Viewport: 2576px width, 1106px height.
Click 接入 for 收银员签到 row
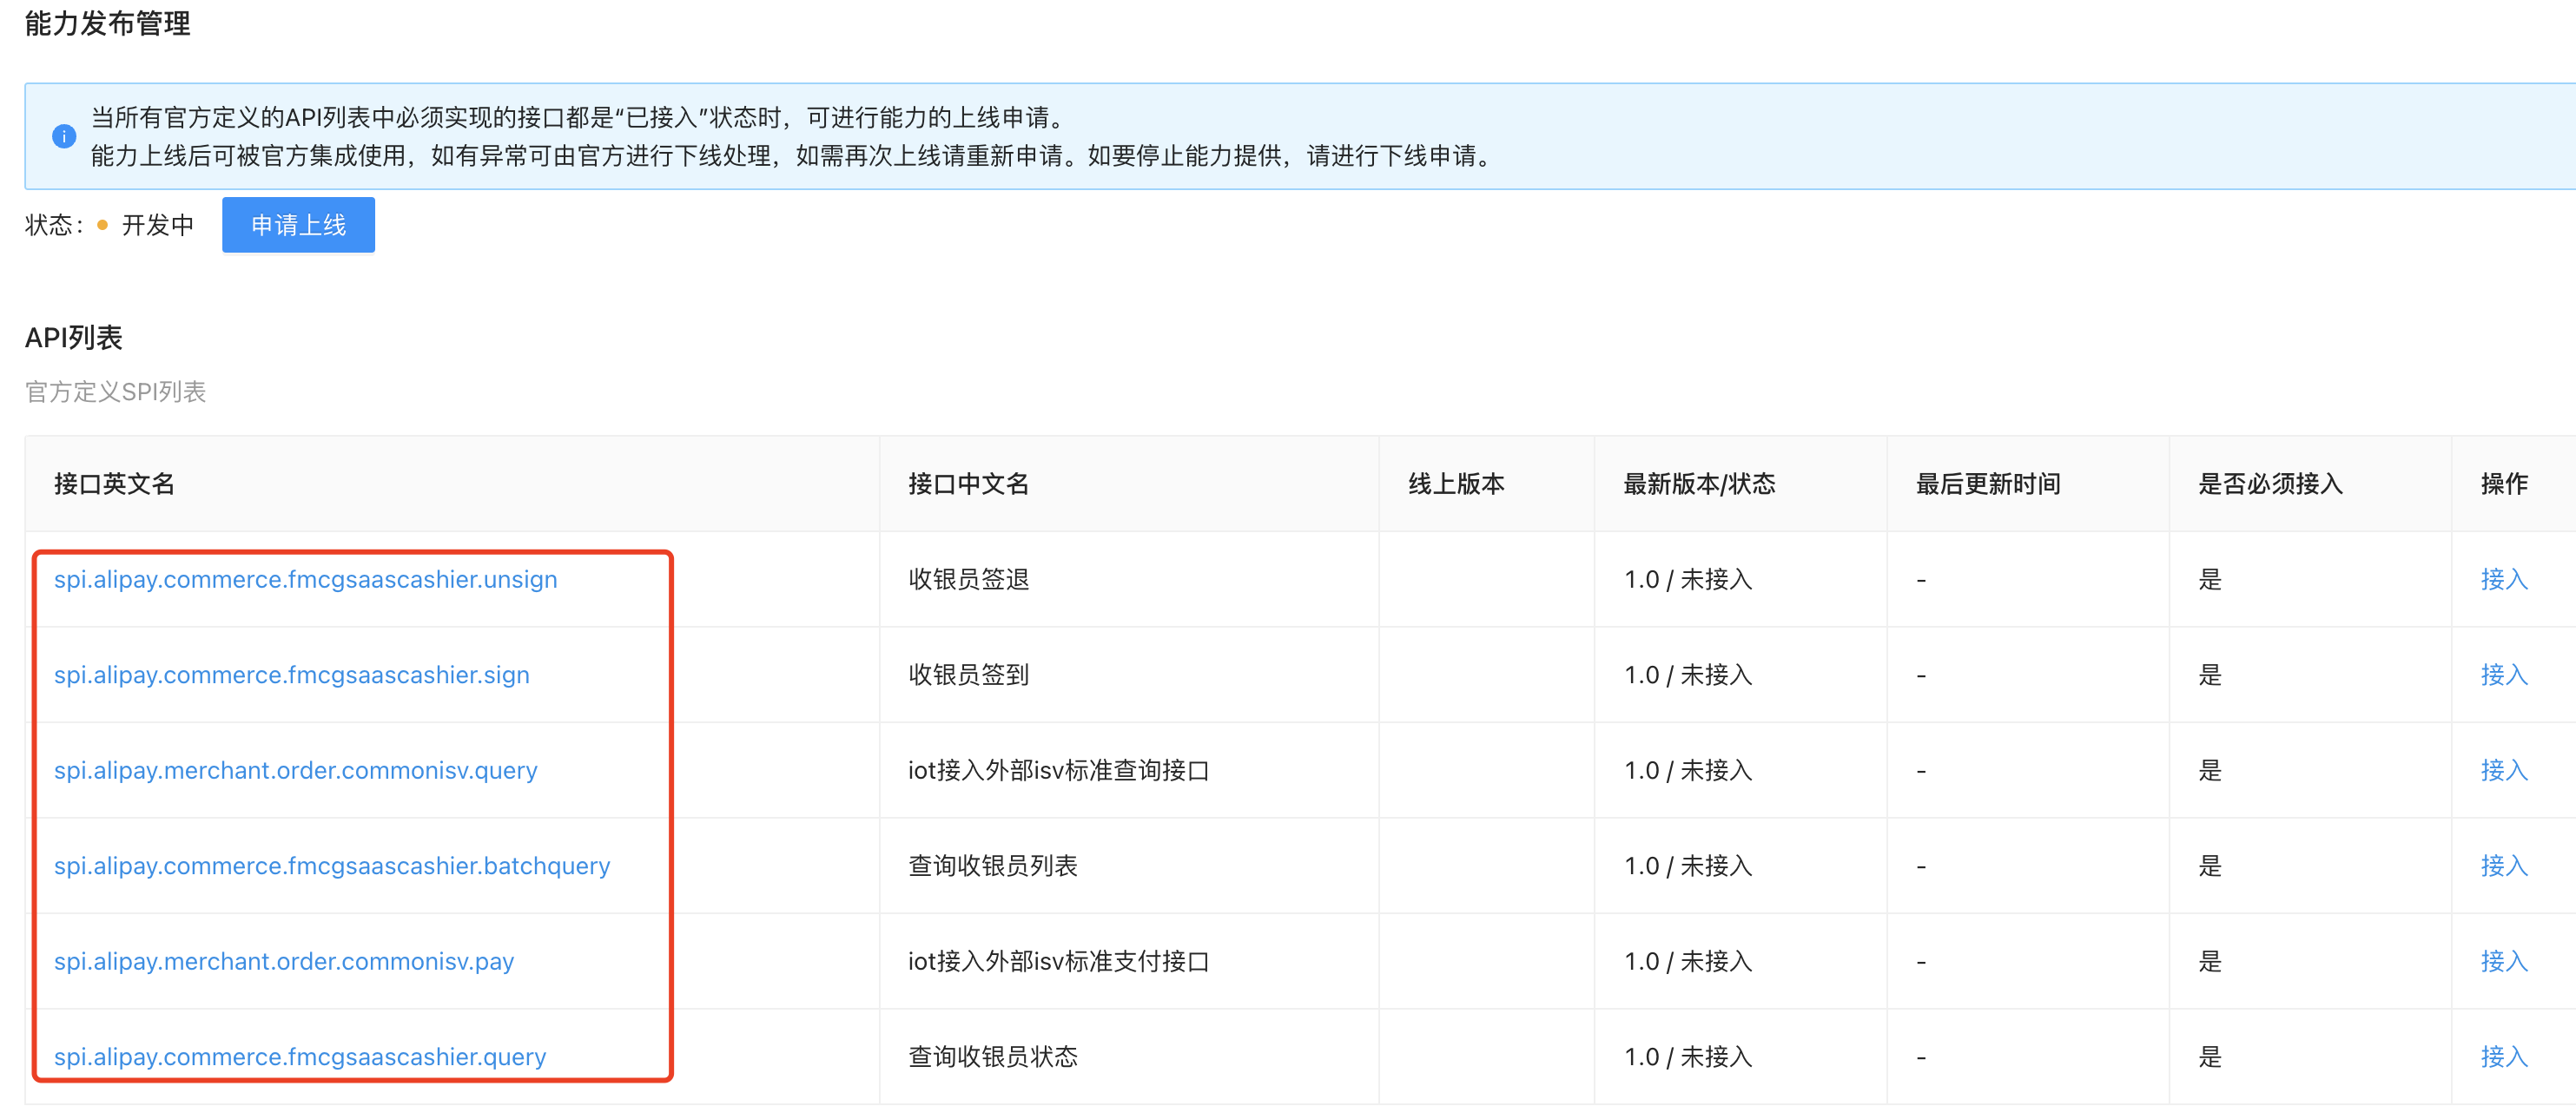coord(2503,675)
